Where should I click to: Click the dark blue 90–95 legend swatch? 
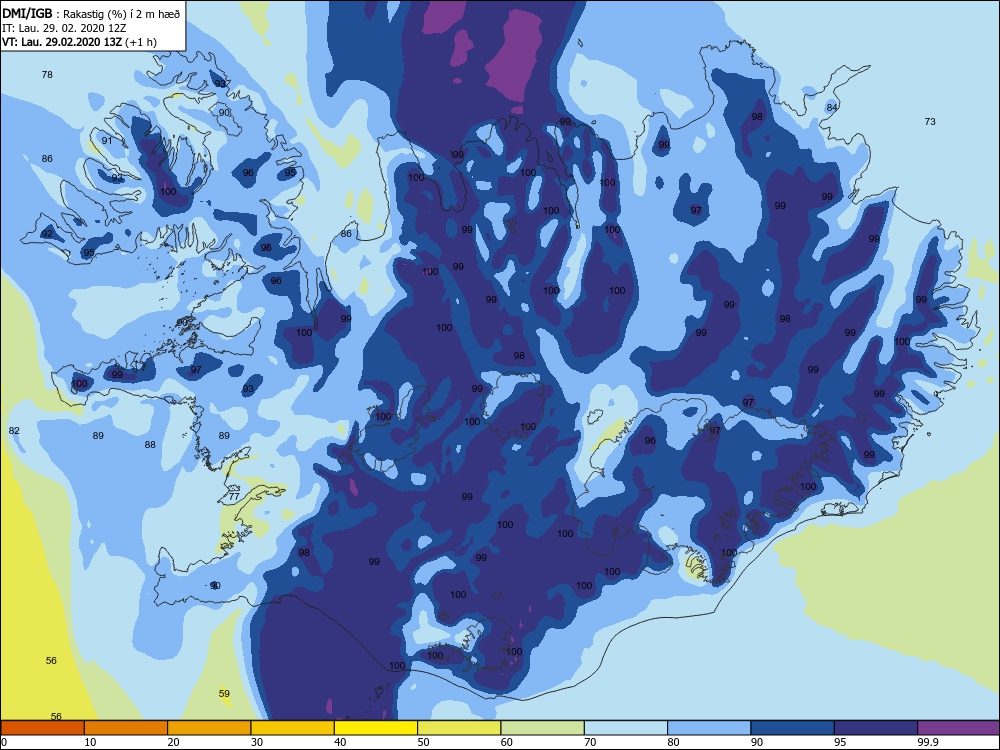tap(793, 728)
